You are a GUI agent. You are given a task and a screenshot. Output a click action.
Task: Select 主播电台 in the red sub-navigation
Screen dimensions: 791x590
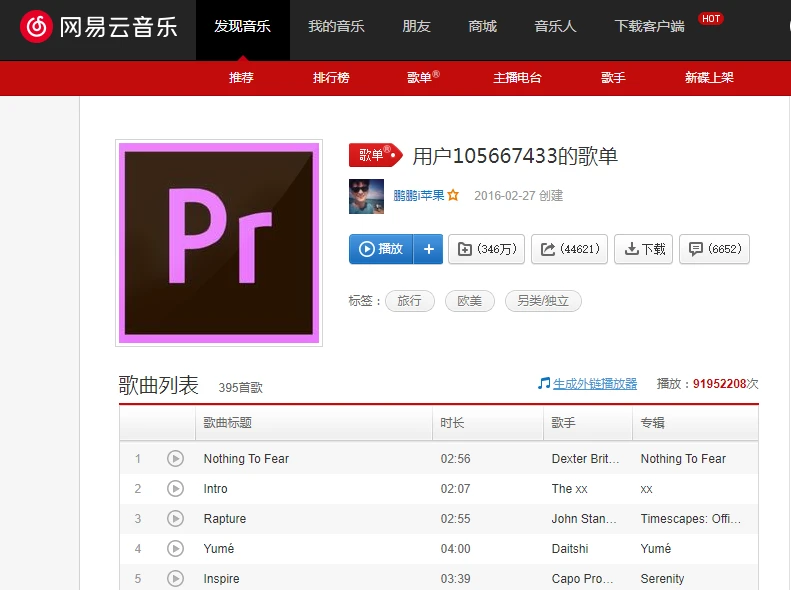[518, 77]
